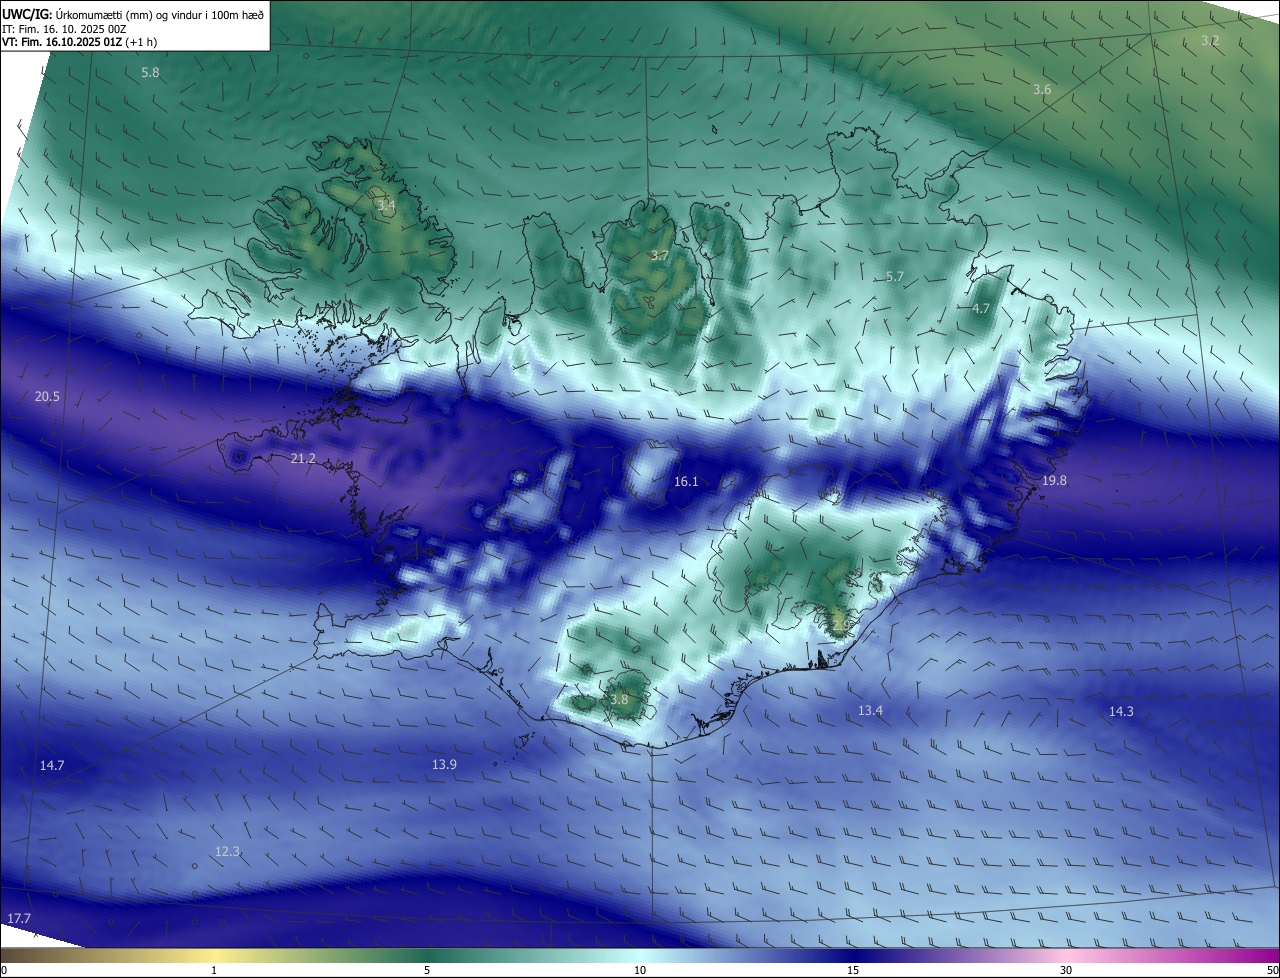Select the 13.9 value label
The height and width of the screenshot is (978, 1280).
tap(444, 765)
